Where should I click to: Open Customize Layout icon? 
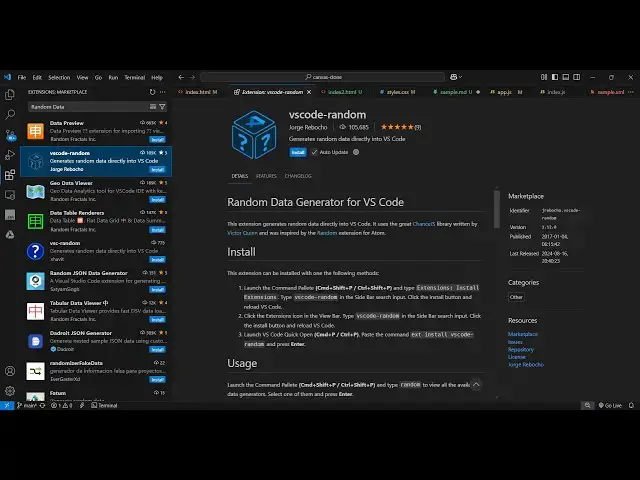(x=544, y=77)
